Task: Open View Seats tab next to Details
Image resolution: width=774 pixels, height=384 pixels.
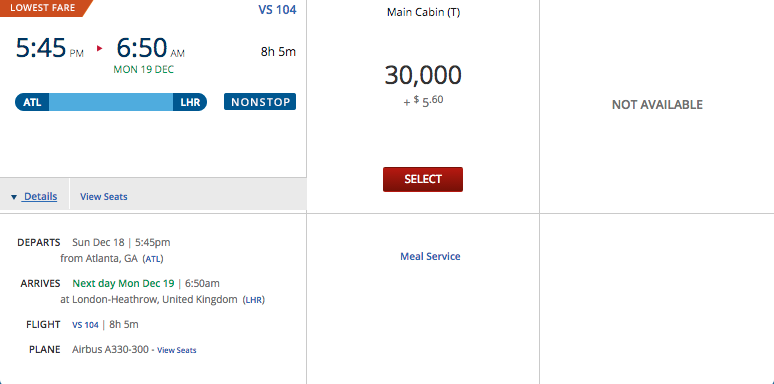Action: pyautogui.click(x=104, y=196)
